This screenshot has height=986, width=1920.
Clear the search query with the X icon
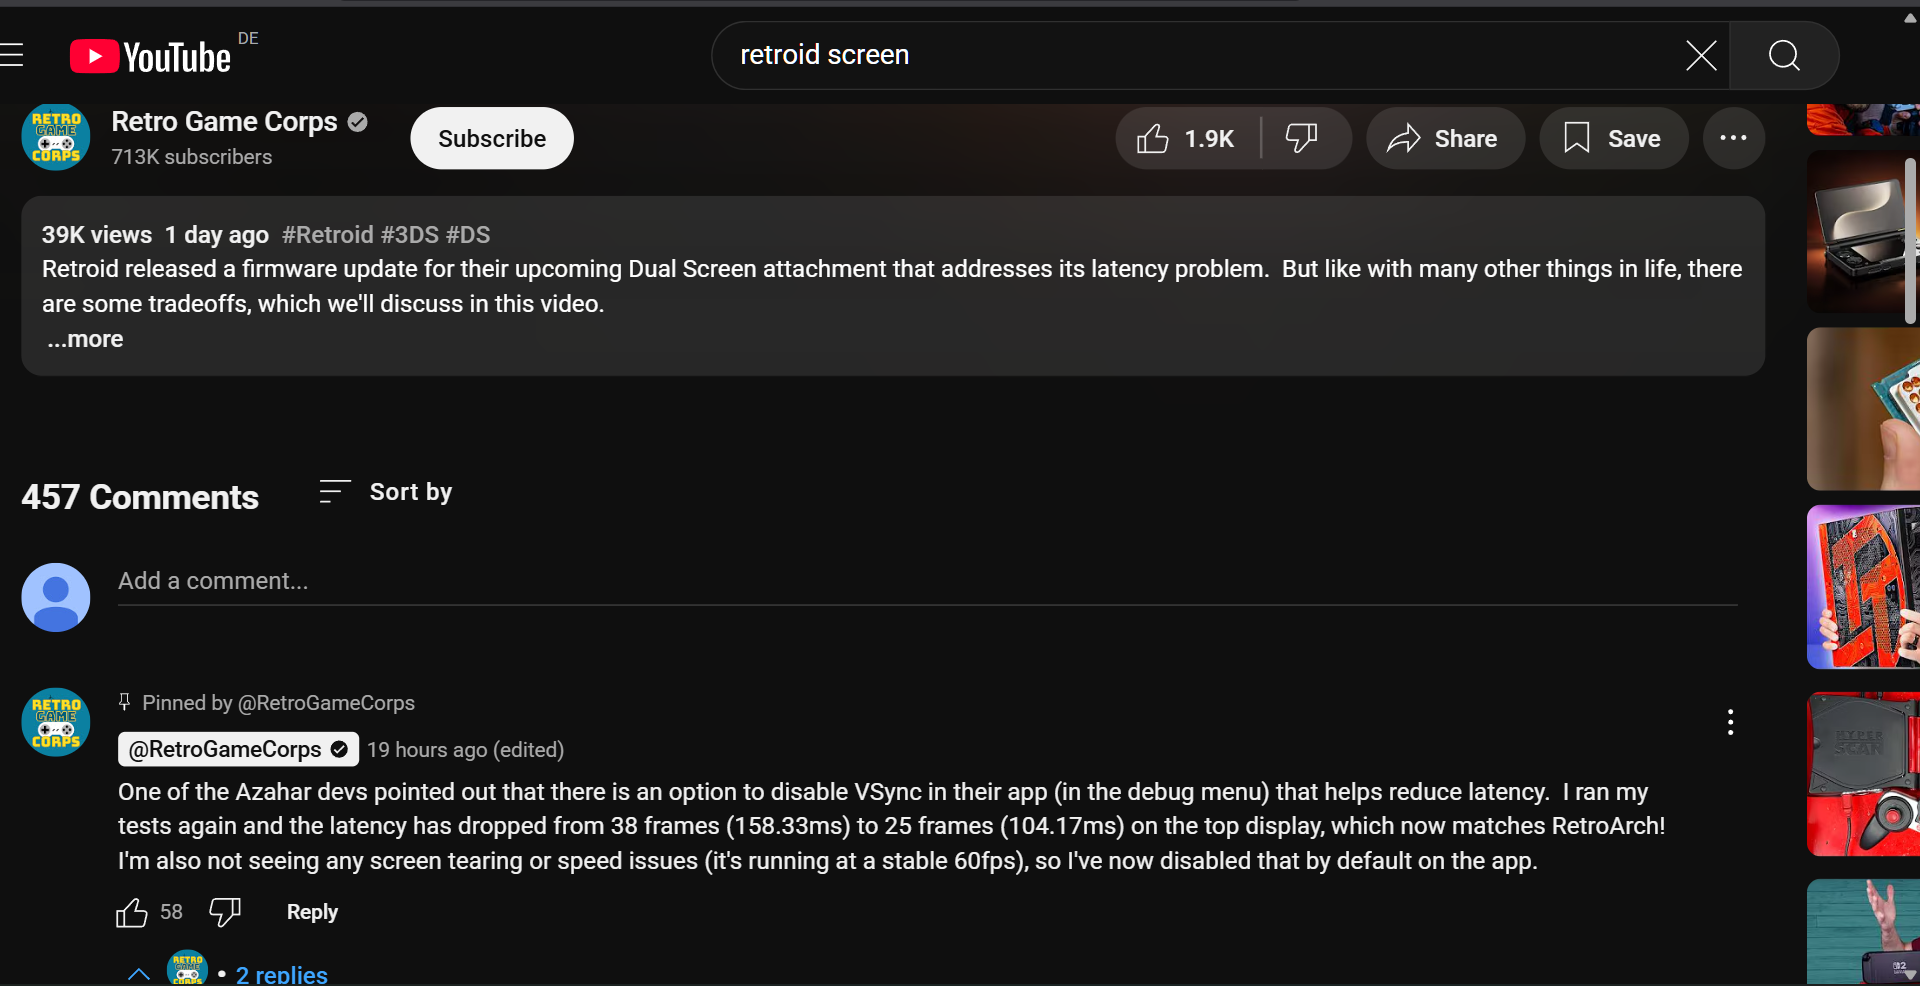(1701, 55)
